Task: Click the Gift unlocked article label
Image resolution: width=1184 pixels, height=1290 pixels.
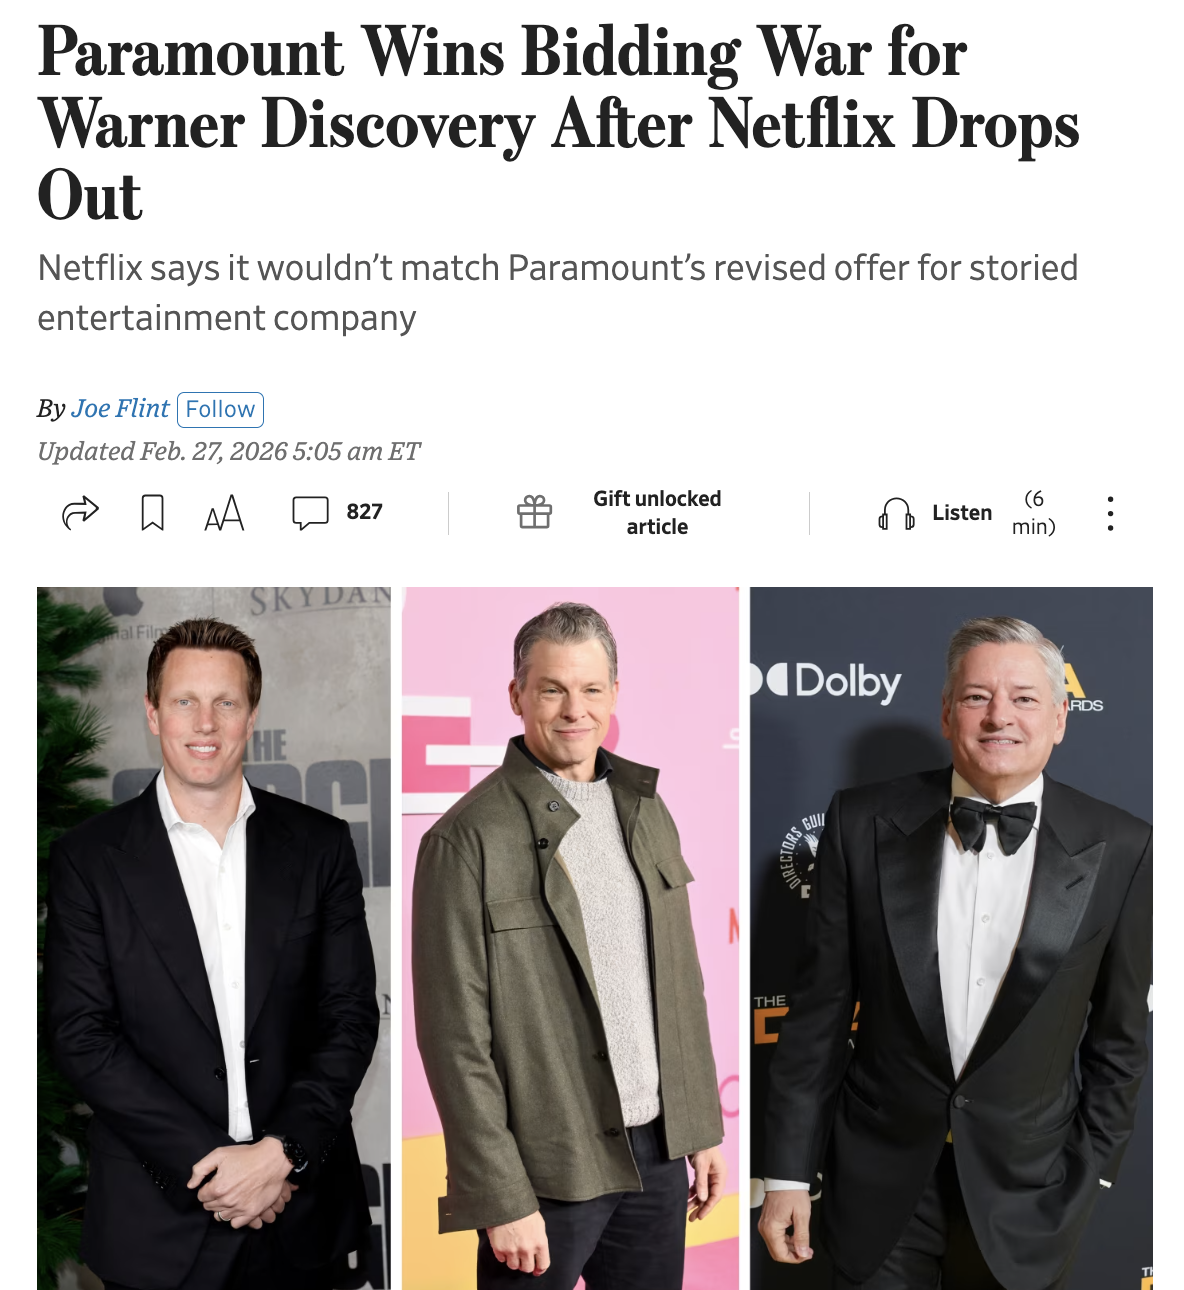Action: [657, 513]
